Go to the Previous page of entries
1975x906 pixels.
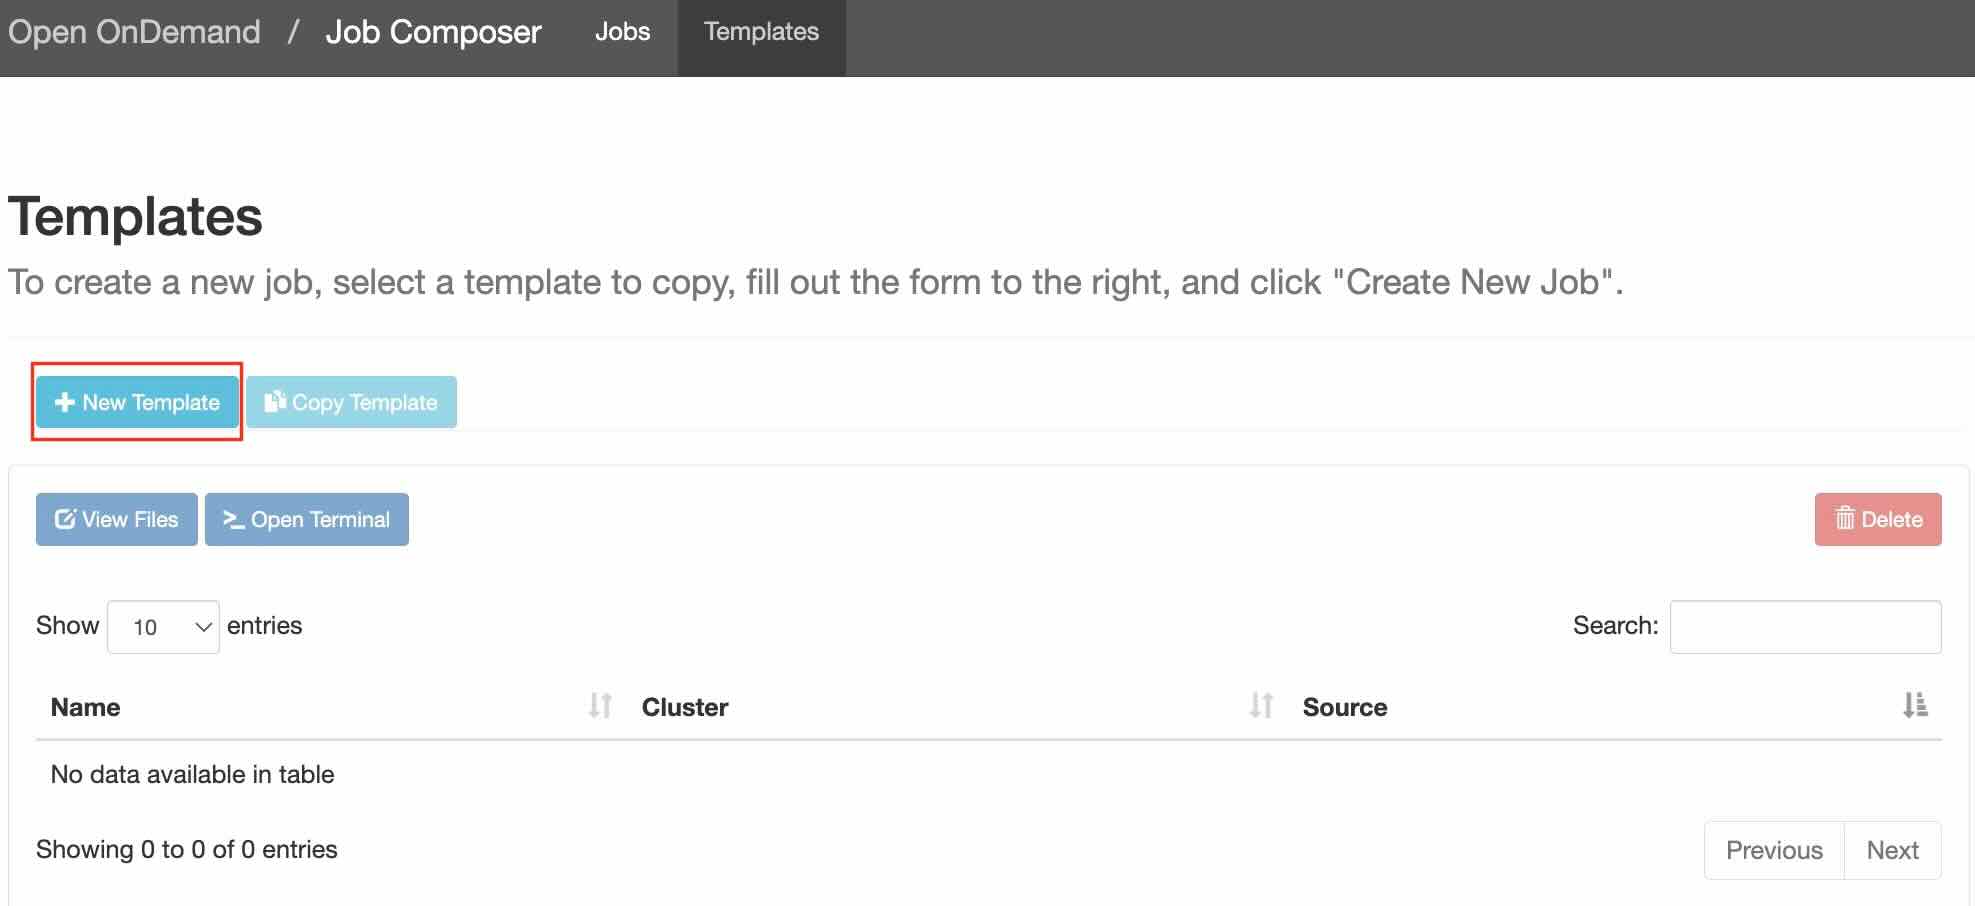1774,850
